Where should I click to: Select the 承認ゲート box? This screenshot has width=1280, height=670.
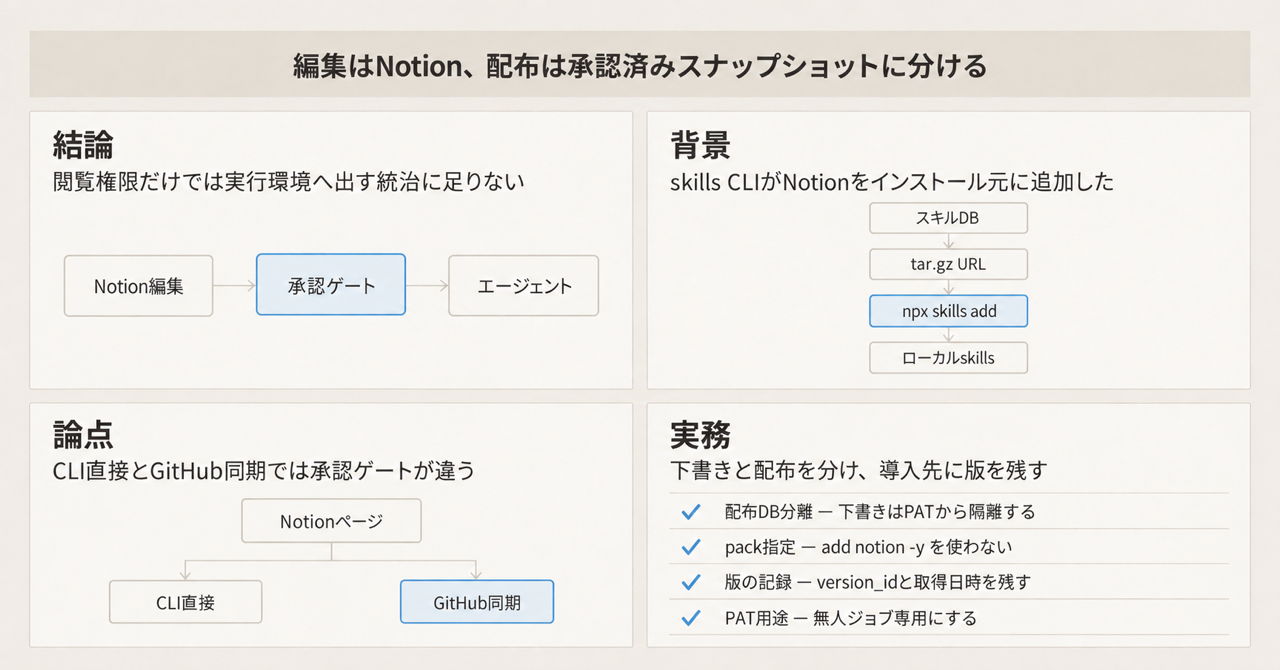coord(331,285)
